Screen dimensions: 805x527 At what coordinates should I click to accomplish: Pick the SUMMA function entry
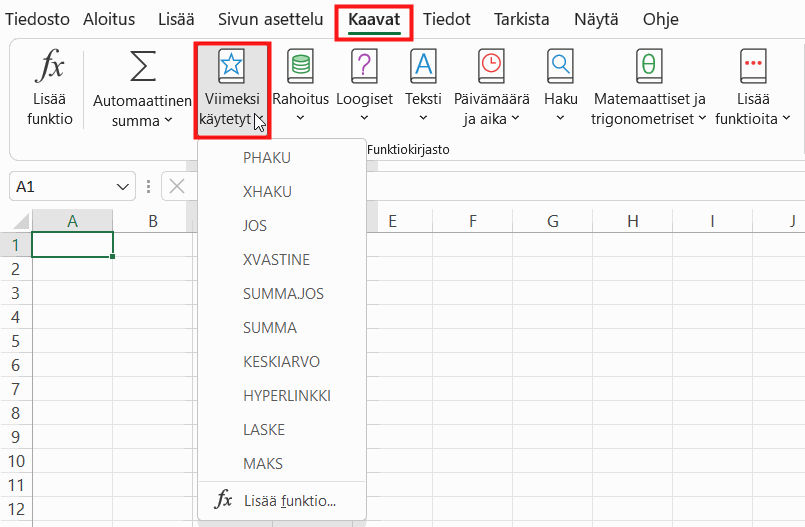click(x=282, y=327)
